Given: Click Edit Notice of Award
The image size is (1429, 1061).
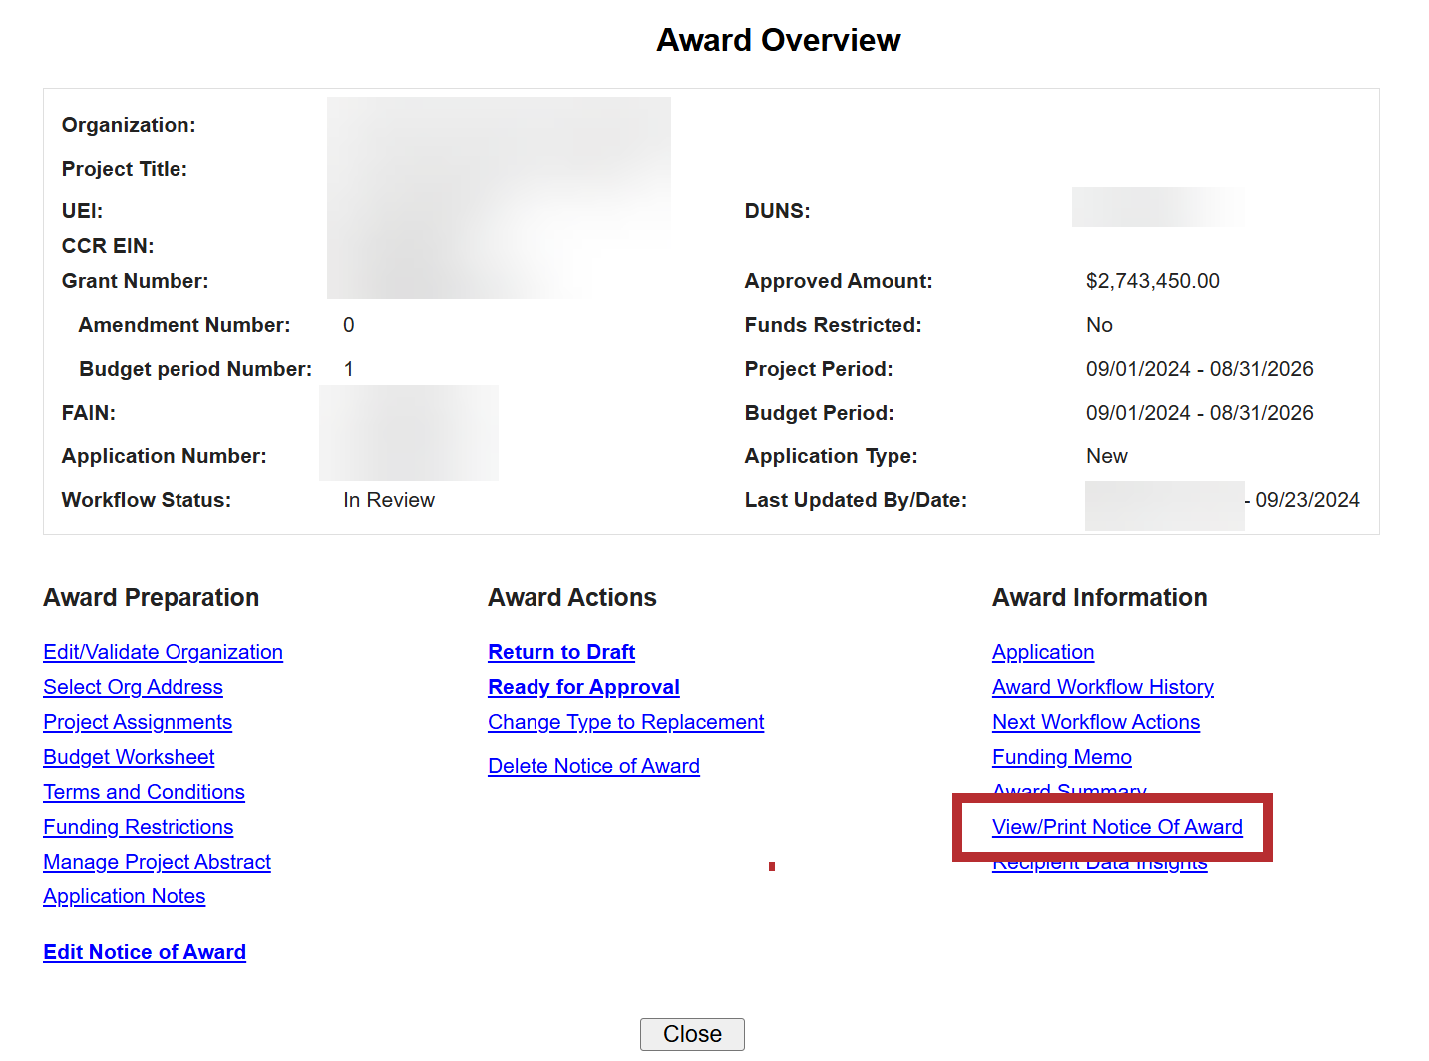Looking at the screenshot, I should click(x=145, y=952).
